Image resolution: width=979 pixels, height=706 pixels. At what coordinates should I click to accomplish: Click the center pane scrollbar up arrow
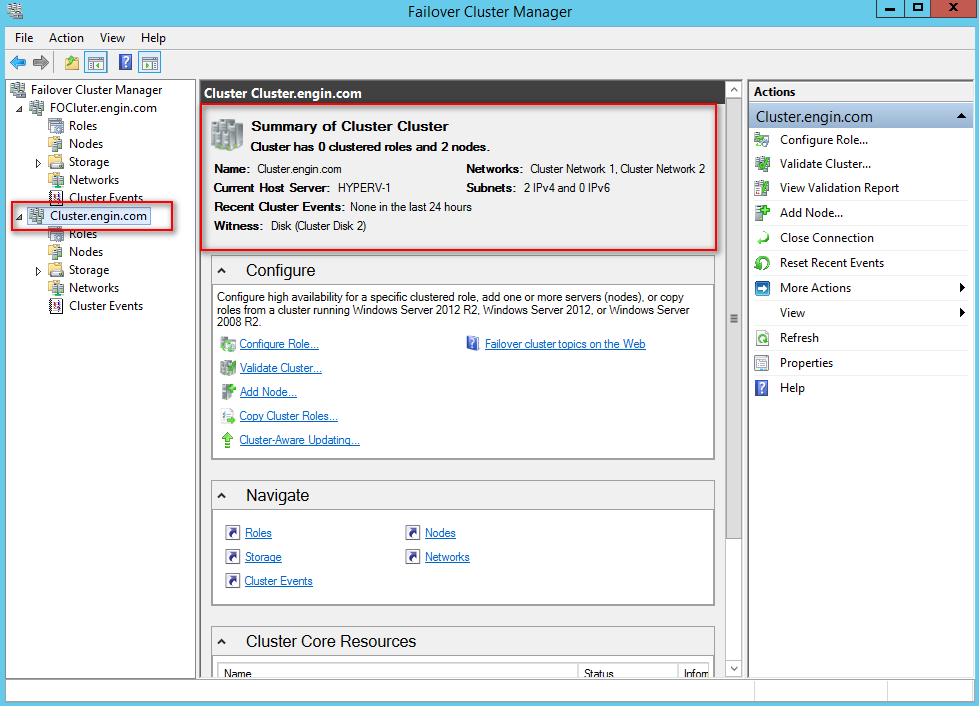click(734, 91)
